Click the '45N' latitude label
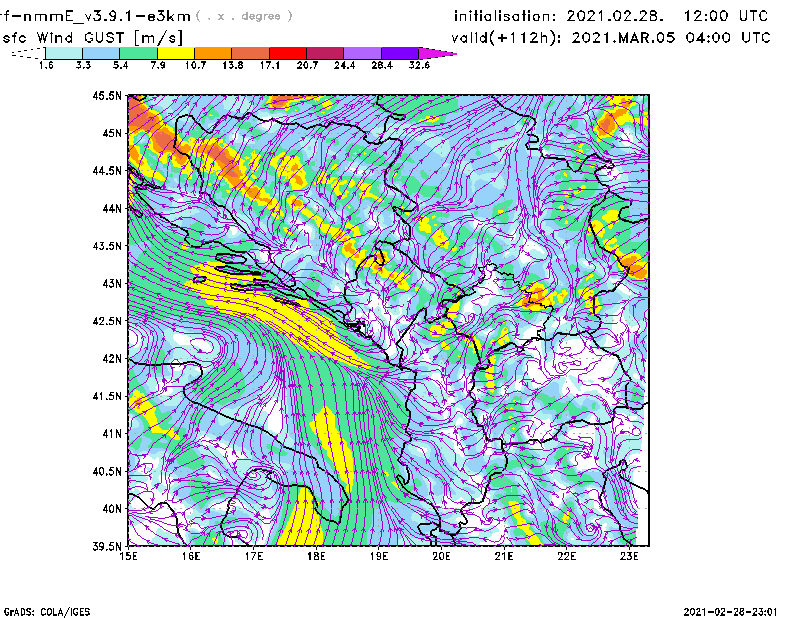The image size is (800, 618). coord(112,133)
